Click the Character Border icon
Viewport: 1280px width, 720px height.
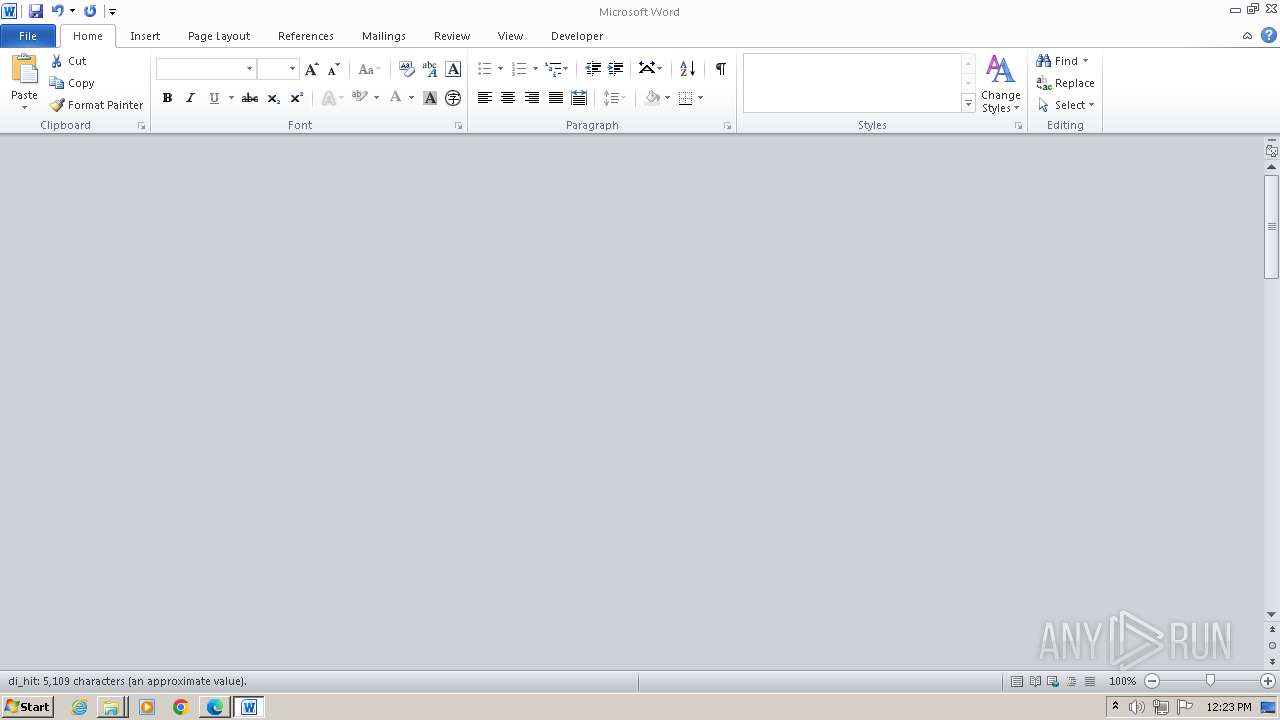tap(453, 69)
